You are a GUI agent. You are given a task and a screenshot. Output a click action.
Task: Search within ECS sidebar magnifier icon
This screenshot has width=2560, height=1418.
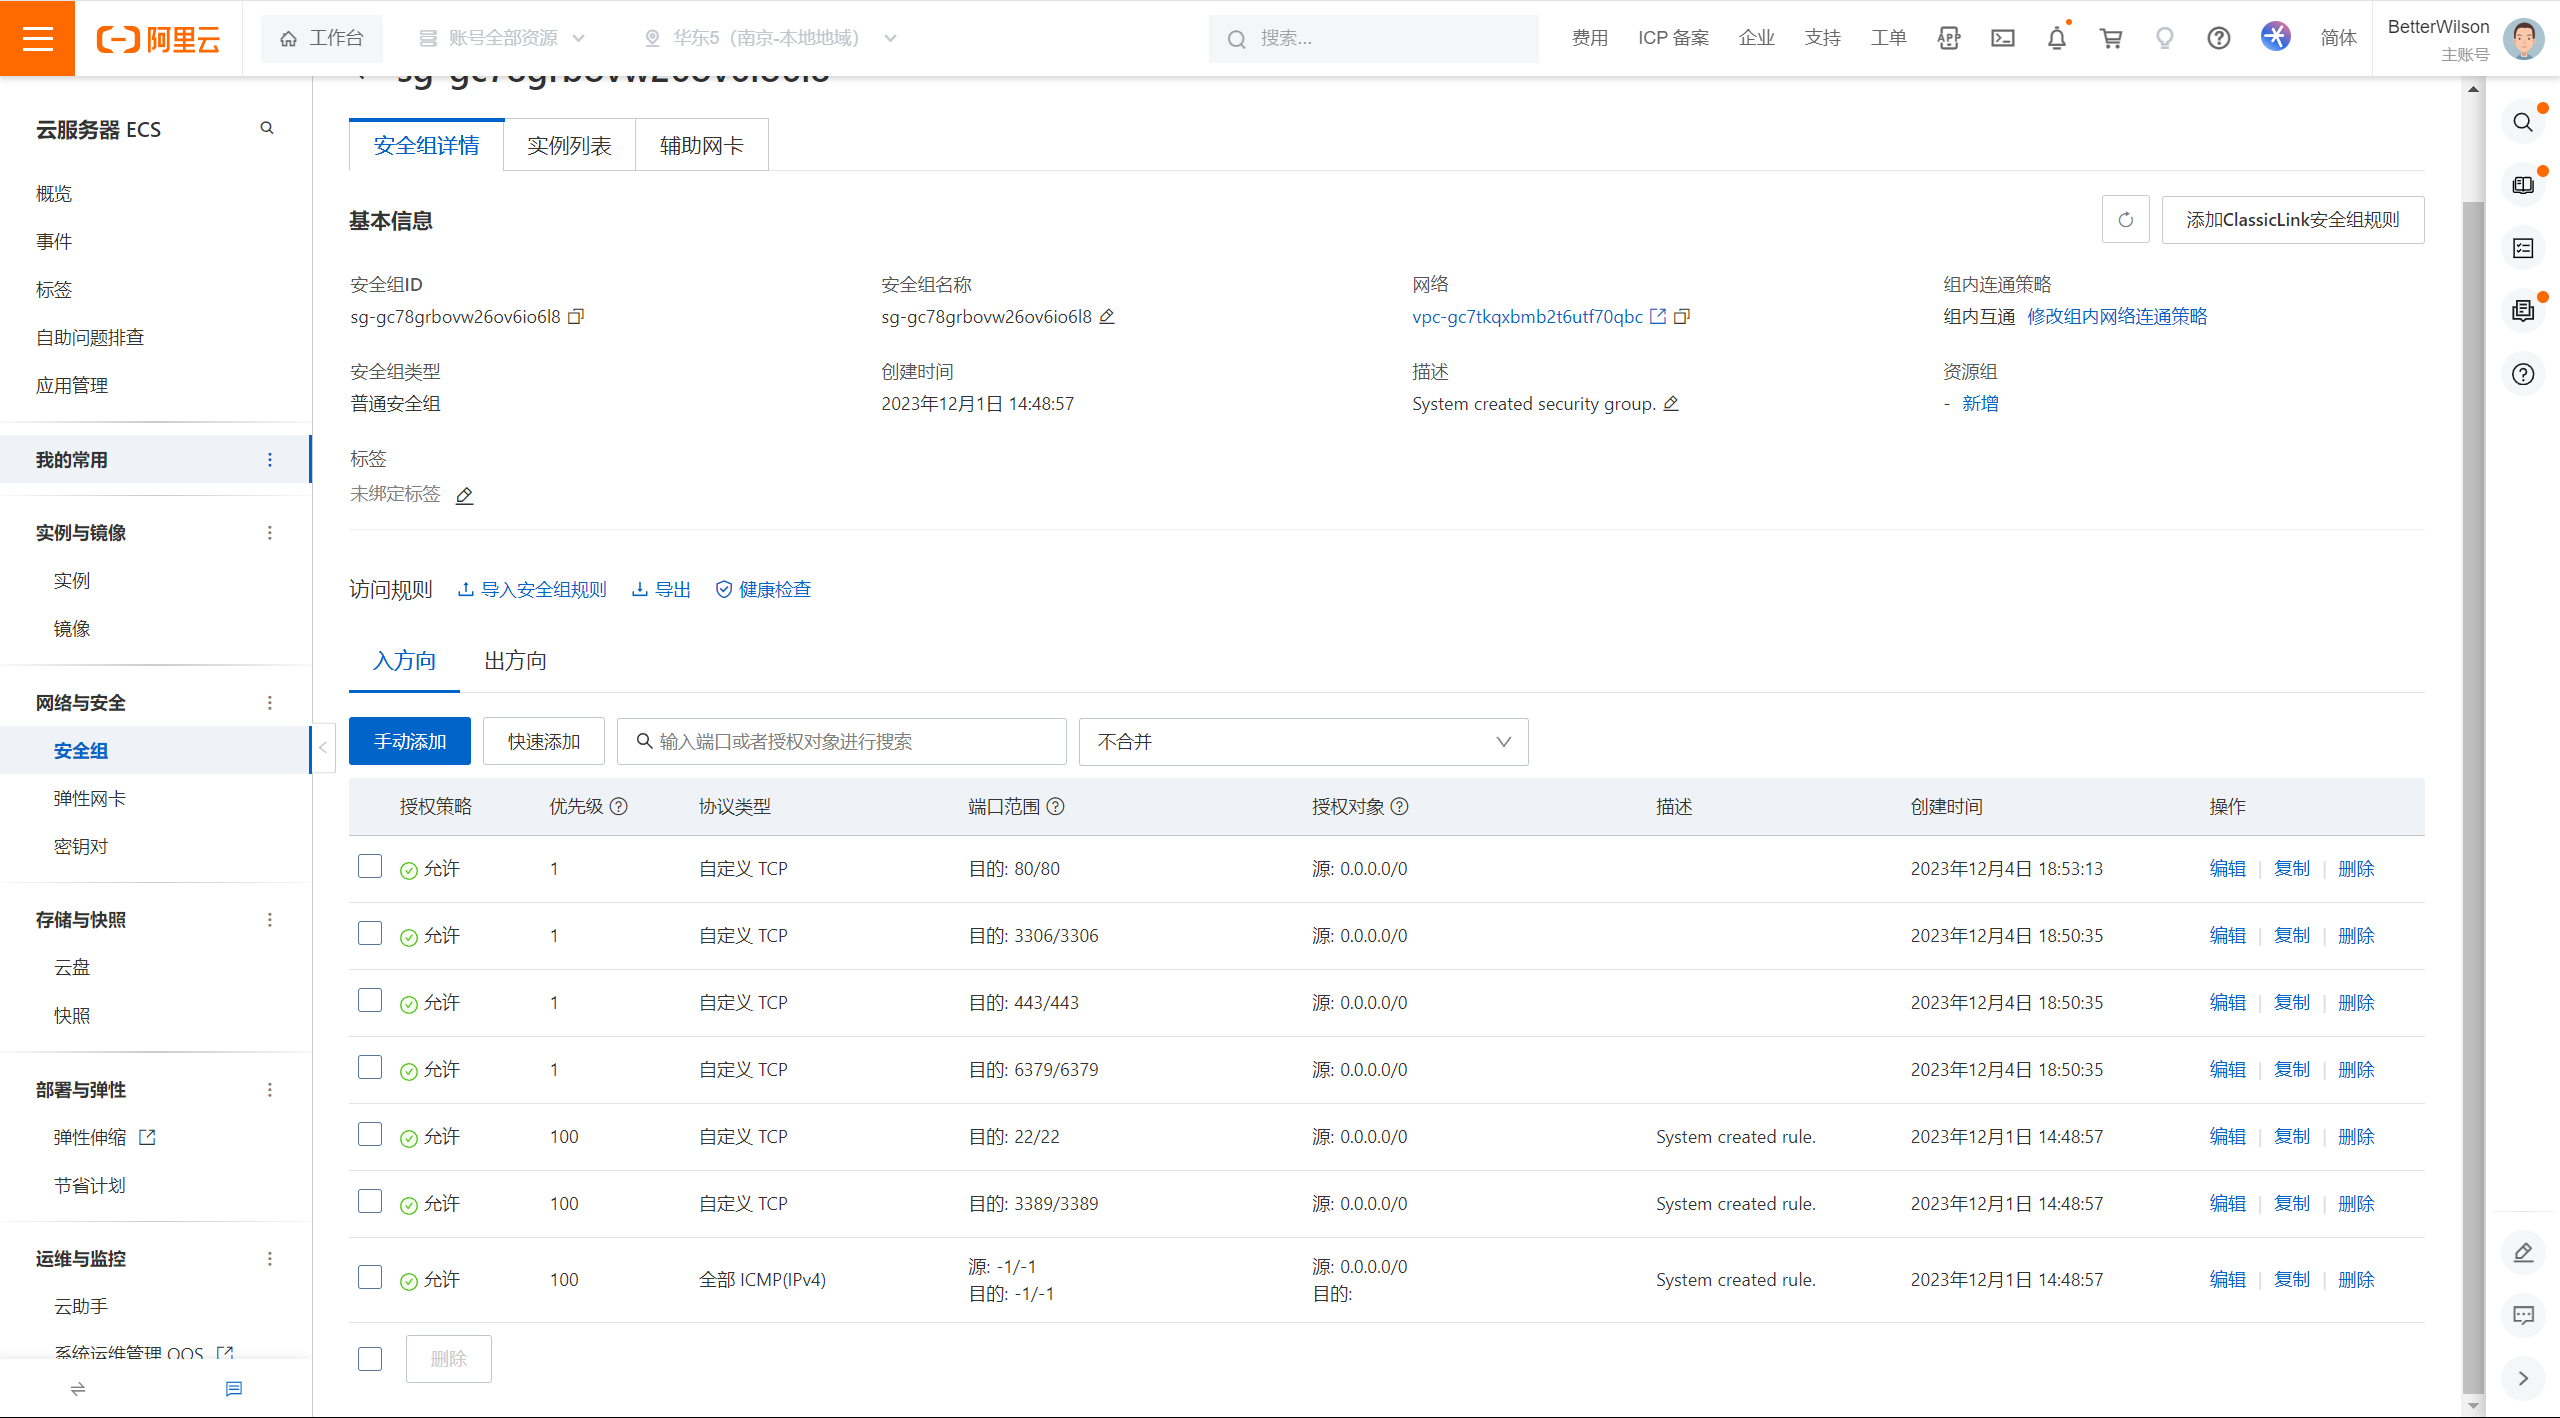(x=267, y=128)
